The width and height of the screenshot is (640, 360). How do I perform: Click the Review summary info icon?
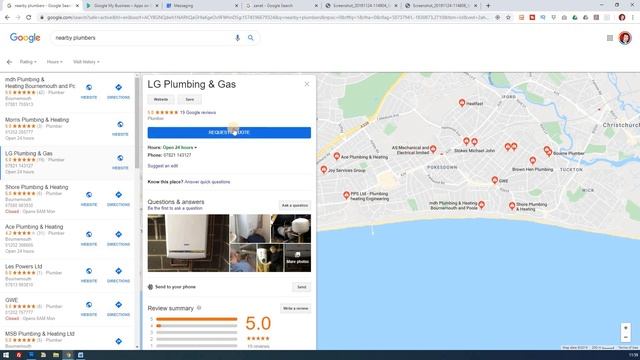(x=199, y=308)
